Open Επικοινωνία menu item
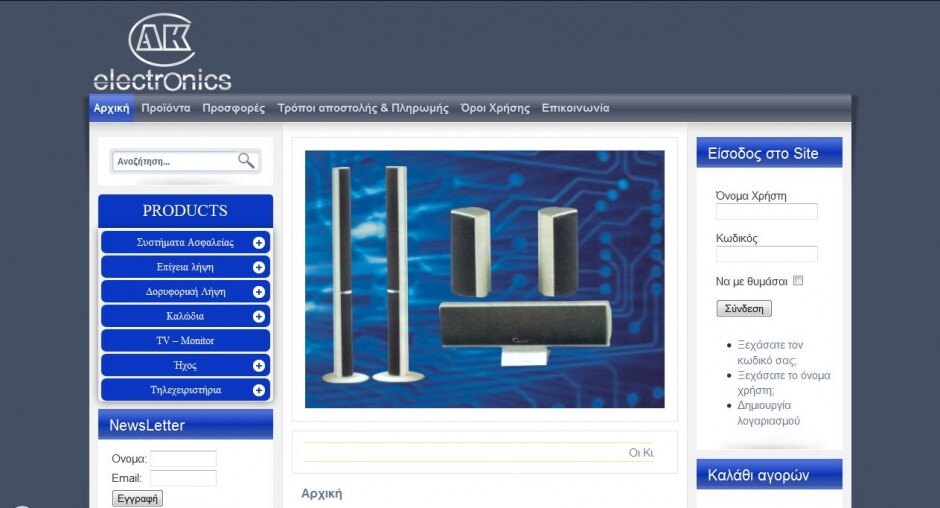The width and height of the screenshot is (940, 508). coord(576,108)
